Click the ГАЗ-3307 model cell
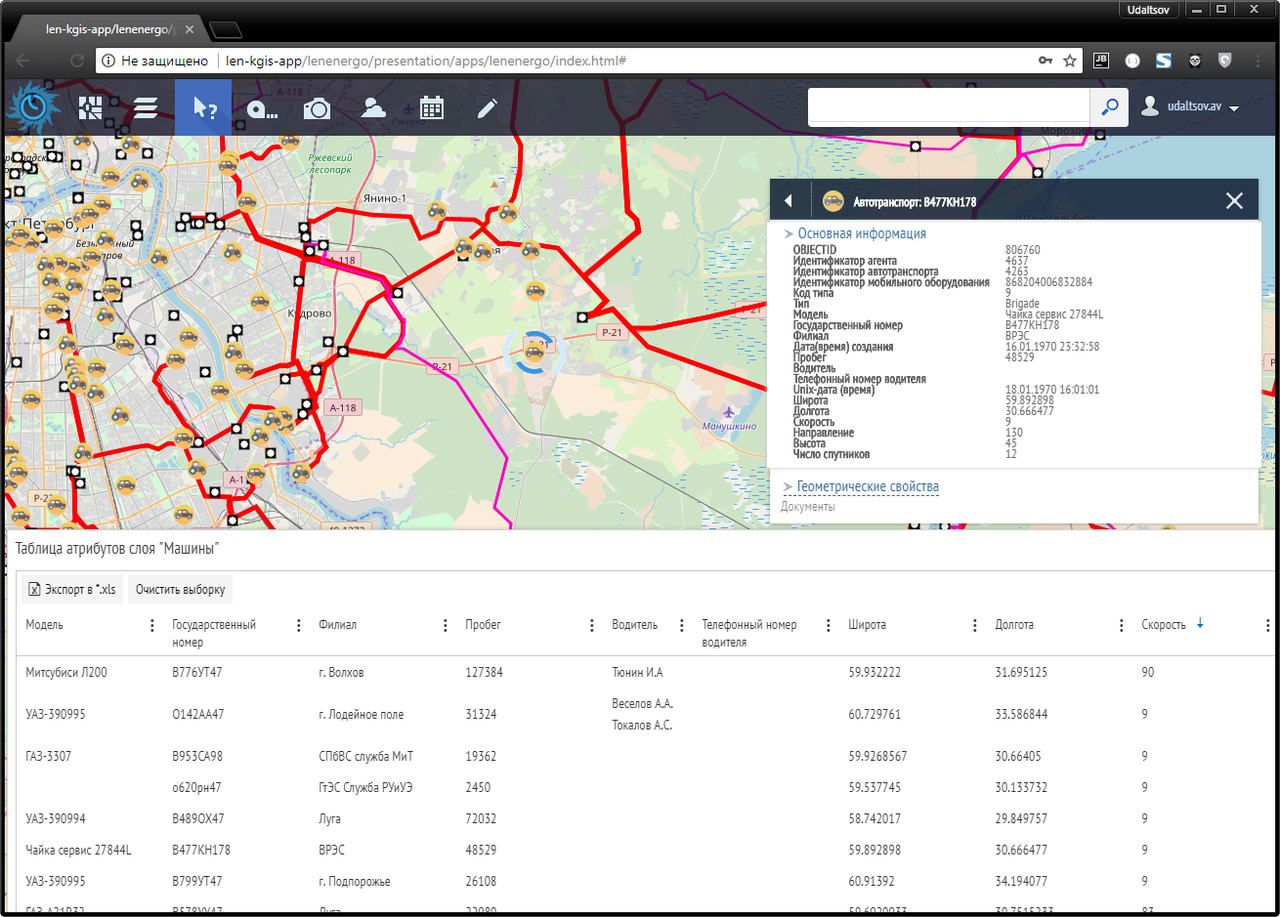The image size is (1280, 917). pos(47,756)
